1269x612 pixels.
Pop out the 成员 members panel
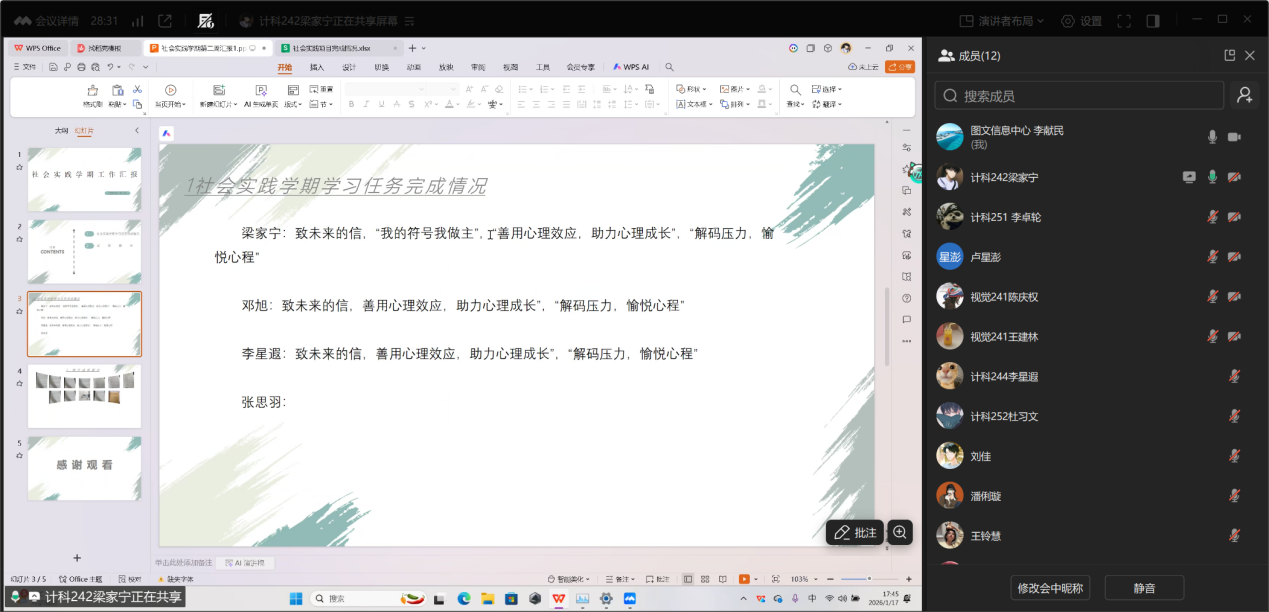pyautogui.click(x=1230, y=56)
